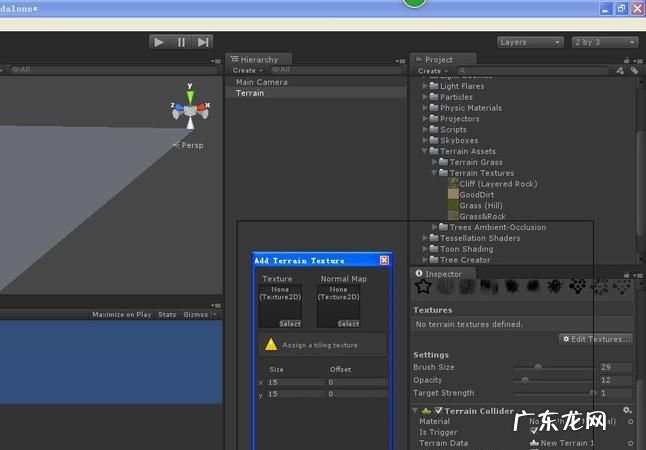
Task: Select the Tessellation Shaders folder
Action: [475, 238]
